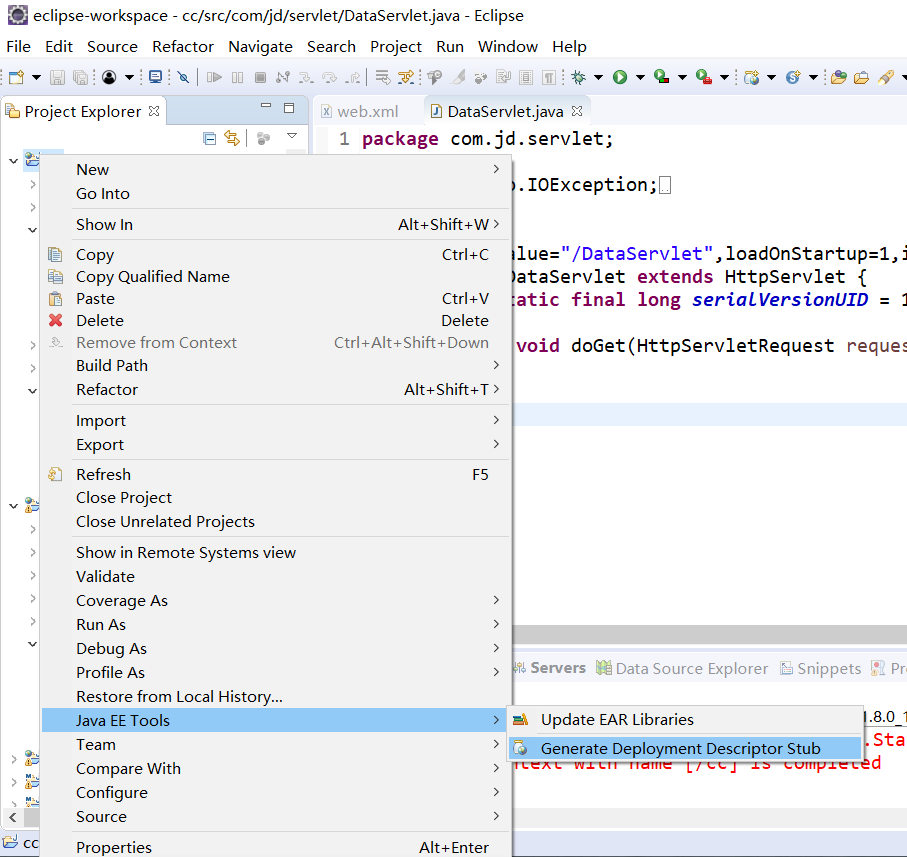Click the New Server globe icon
The image size is (907, 857).
pyautogui.click(x=751, y=77)
